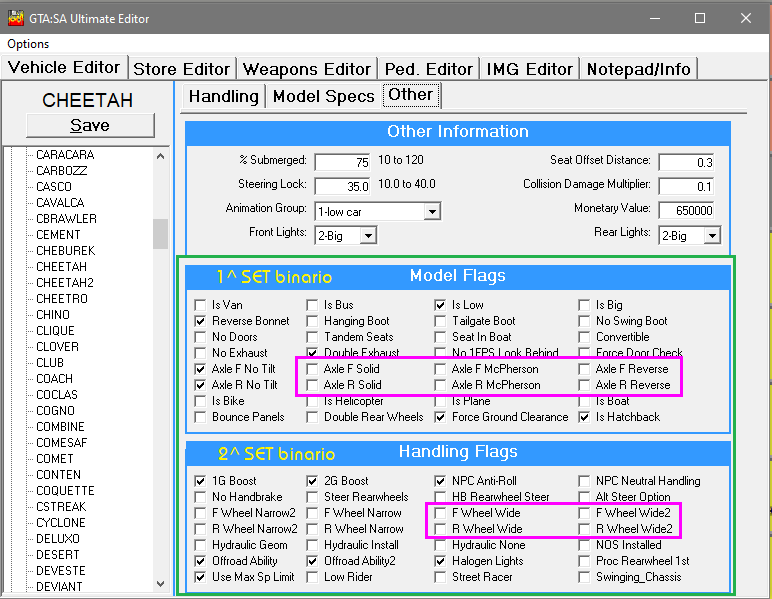Switch to the Store Editor tab
The image size is (772, 599).
(182, 69)
